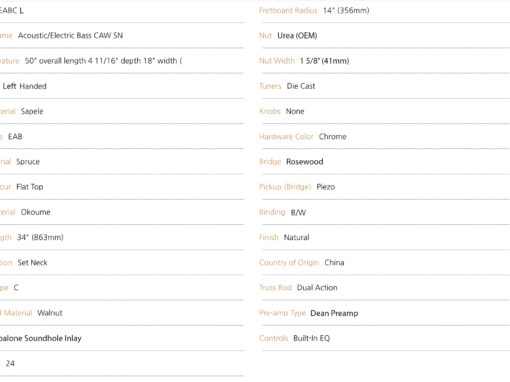Select the Tuners value Die Cast
Viewport: 510px width, 382px height.
301,86
